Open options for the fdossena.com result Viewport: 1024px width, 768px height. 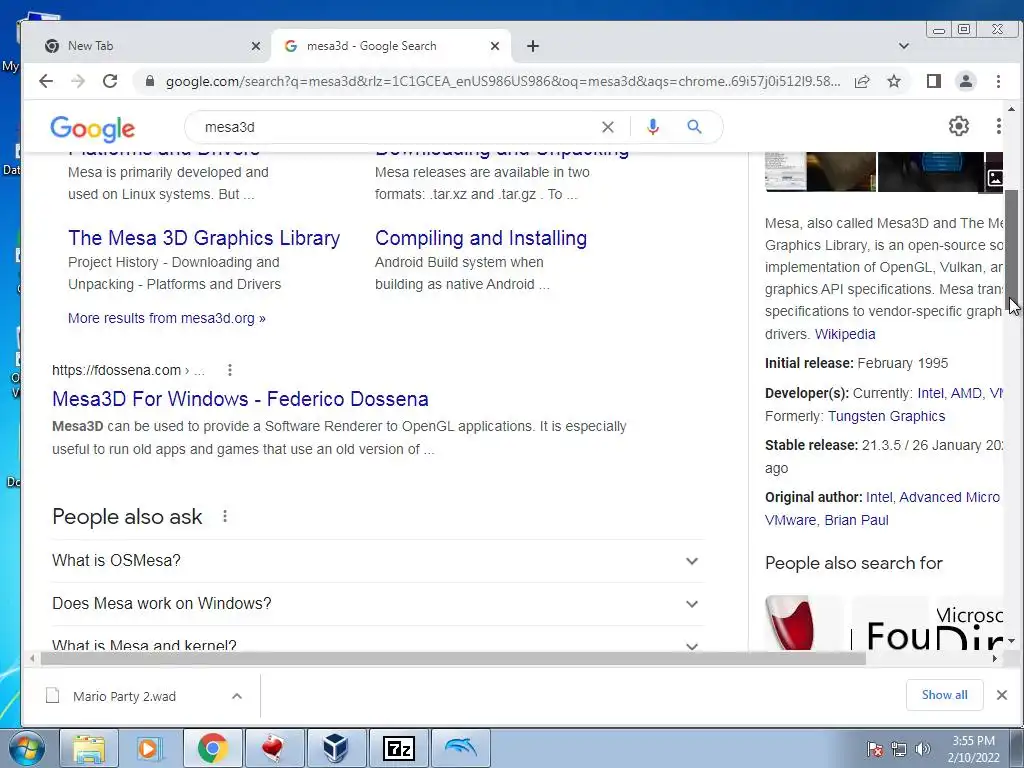[230, 370]
